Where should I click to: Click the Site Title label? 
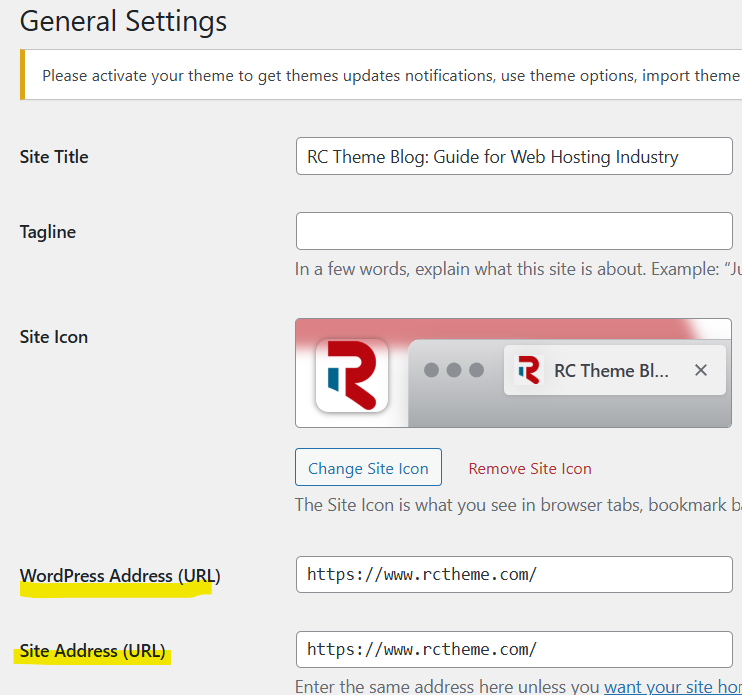[x=54, y=157]
